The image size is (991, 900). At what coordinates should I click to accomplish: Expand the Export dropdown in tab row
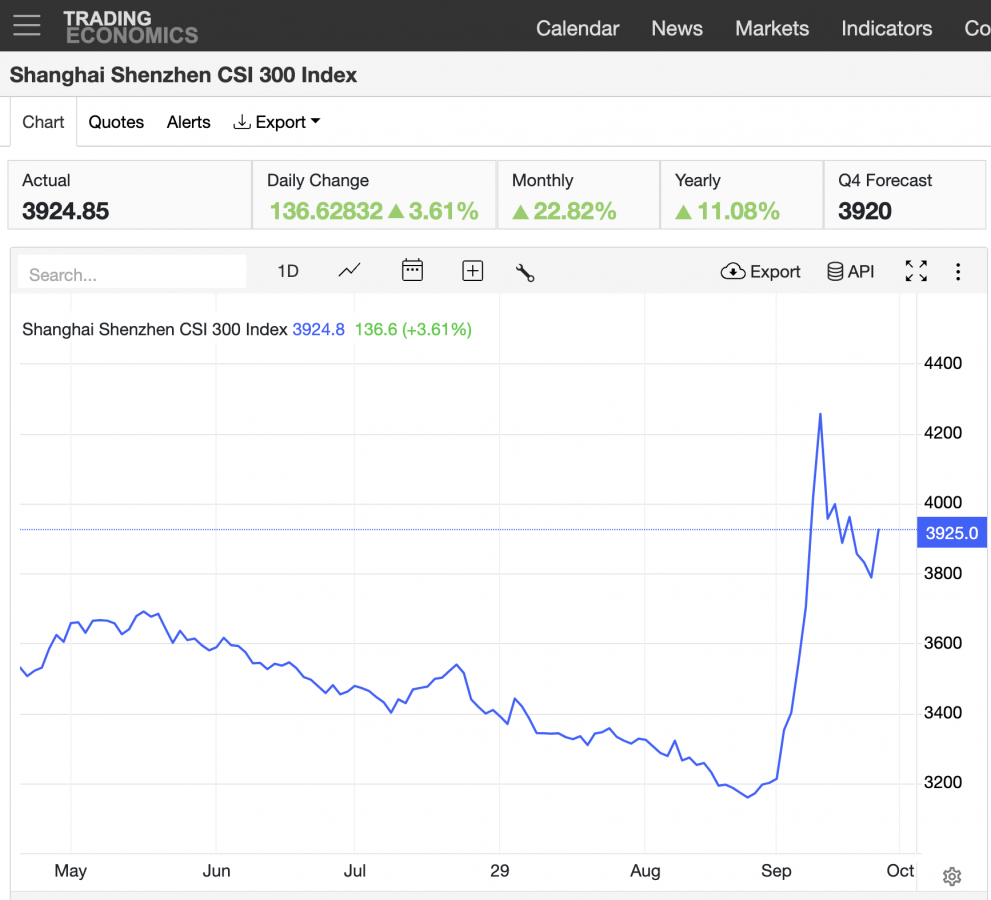click(x=277, y=122)
